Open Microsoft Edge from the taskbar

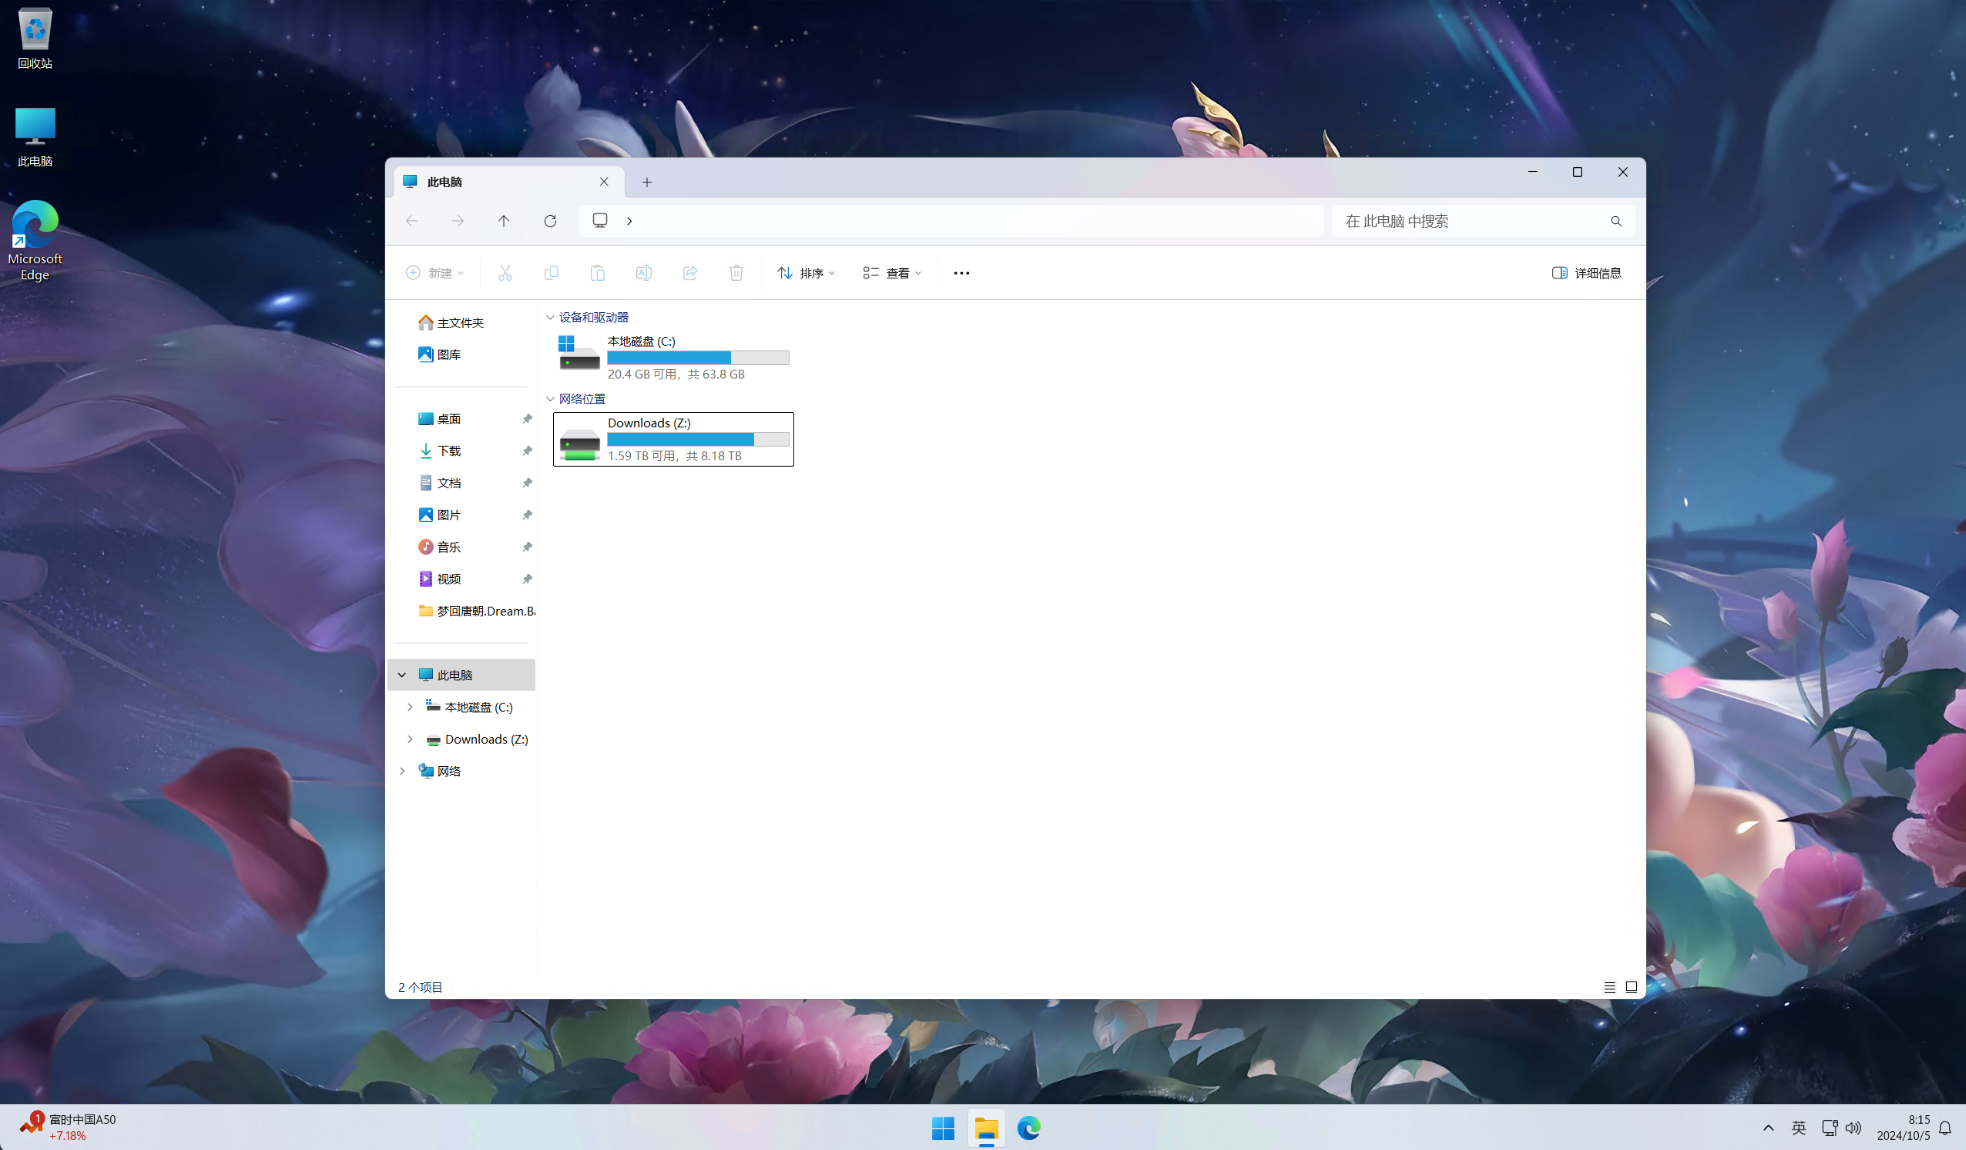click(1029, 1128)
